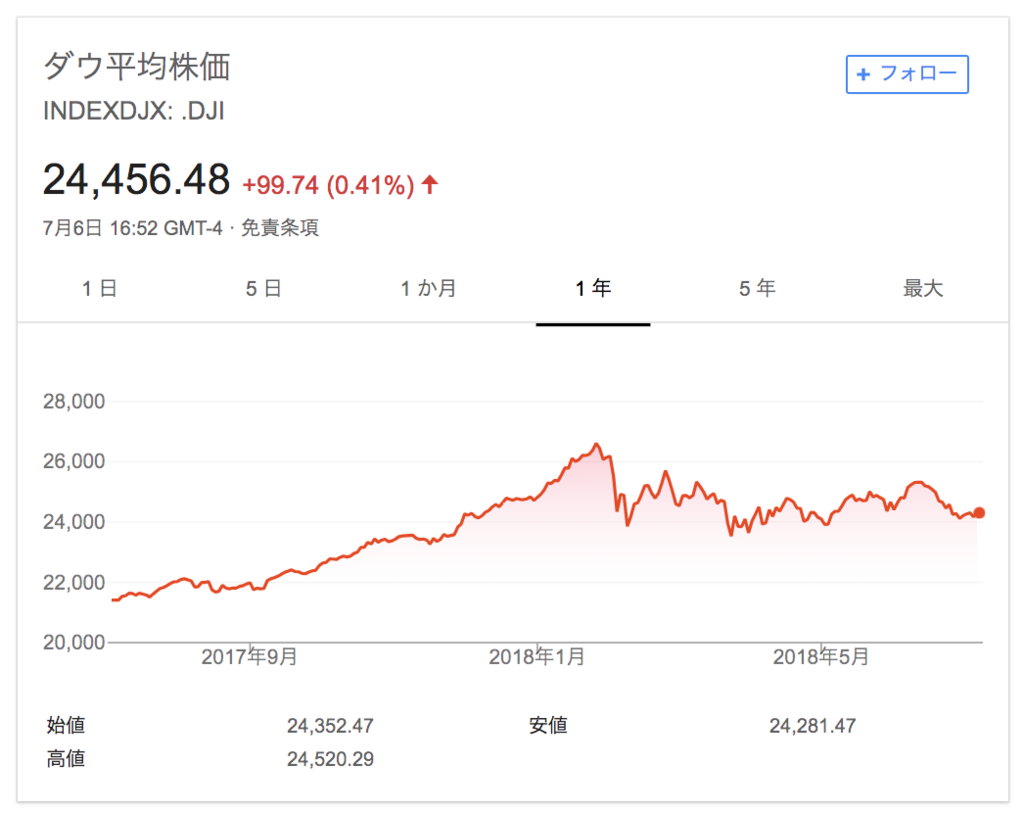Select the 1日 time range tab

99,288
